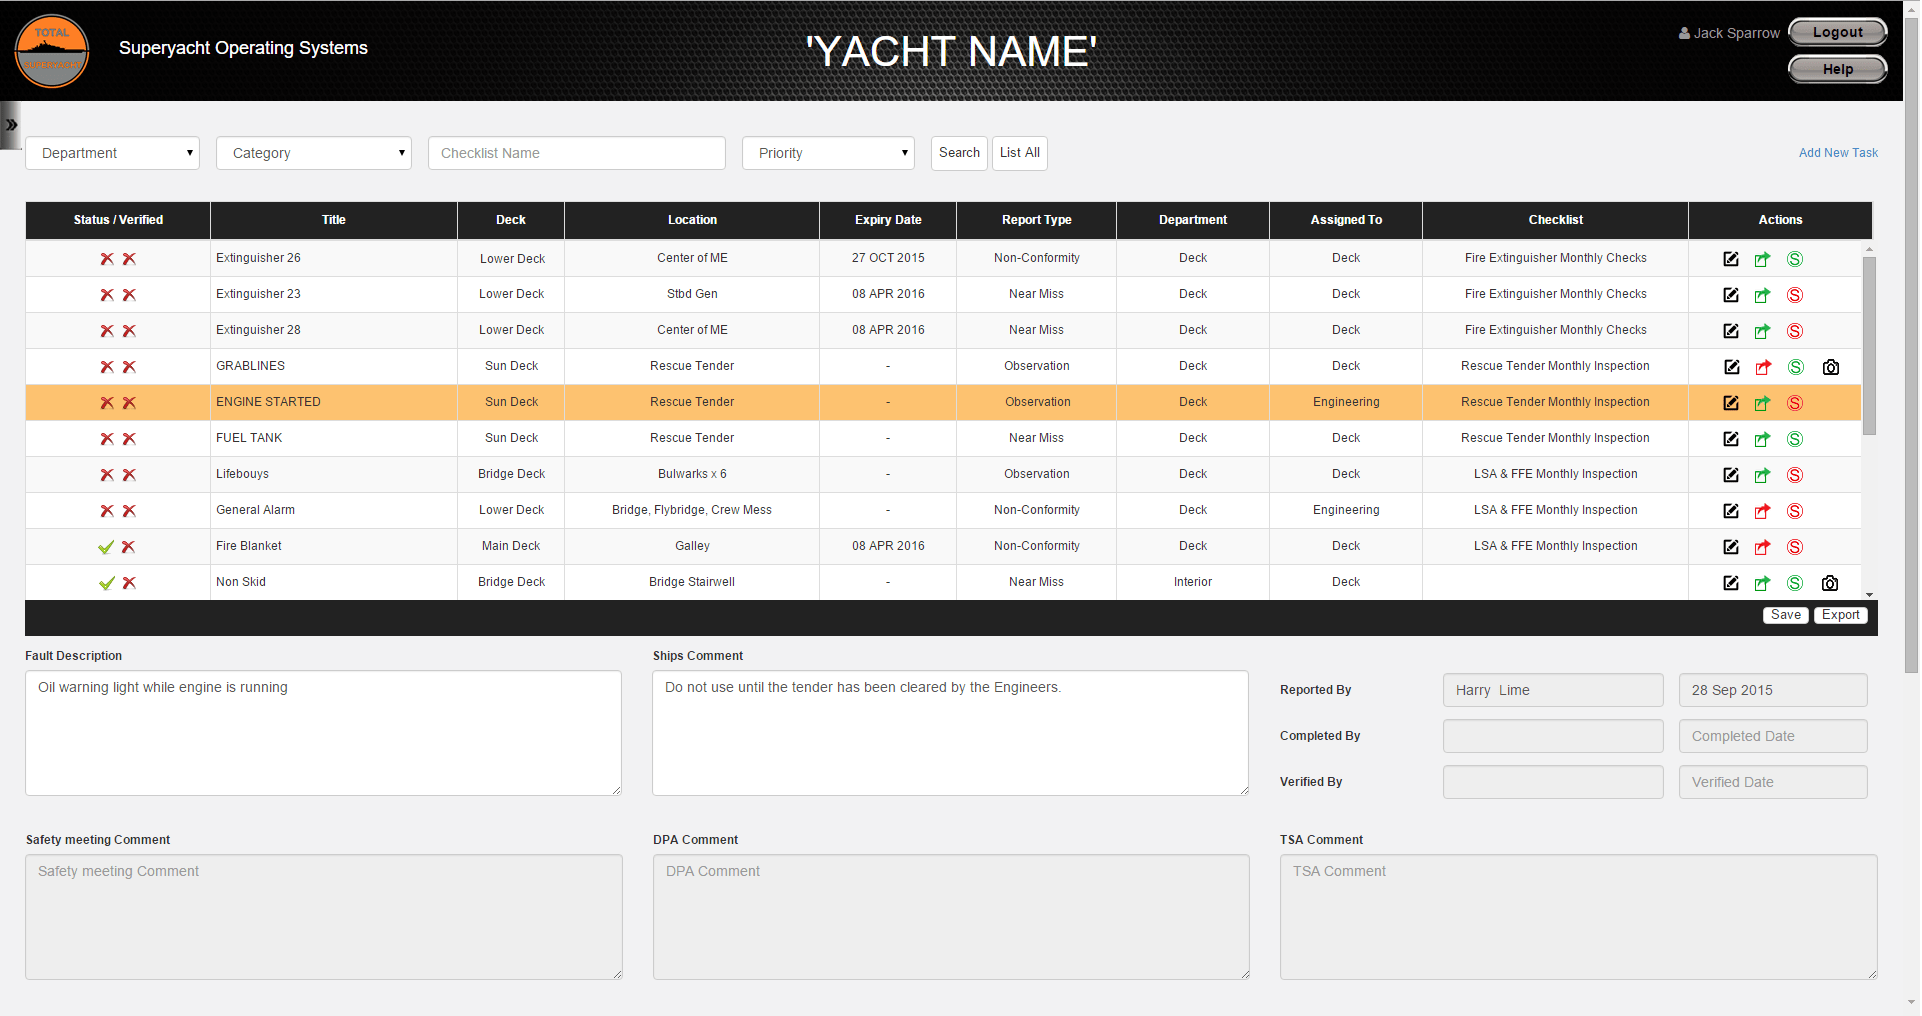
Task: Click the edit icon for Extinguisher 26
Action: [1731, 259]
